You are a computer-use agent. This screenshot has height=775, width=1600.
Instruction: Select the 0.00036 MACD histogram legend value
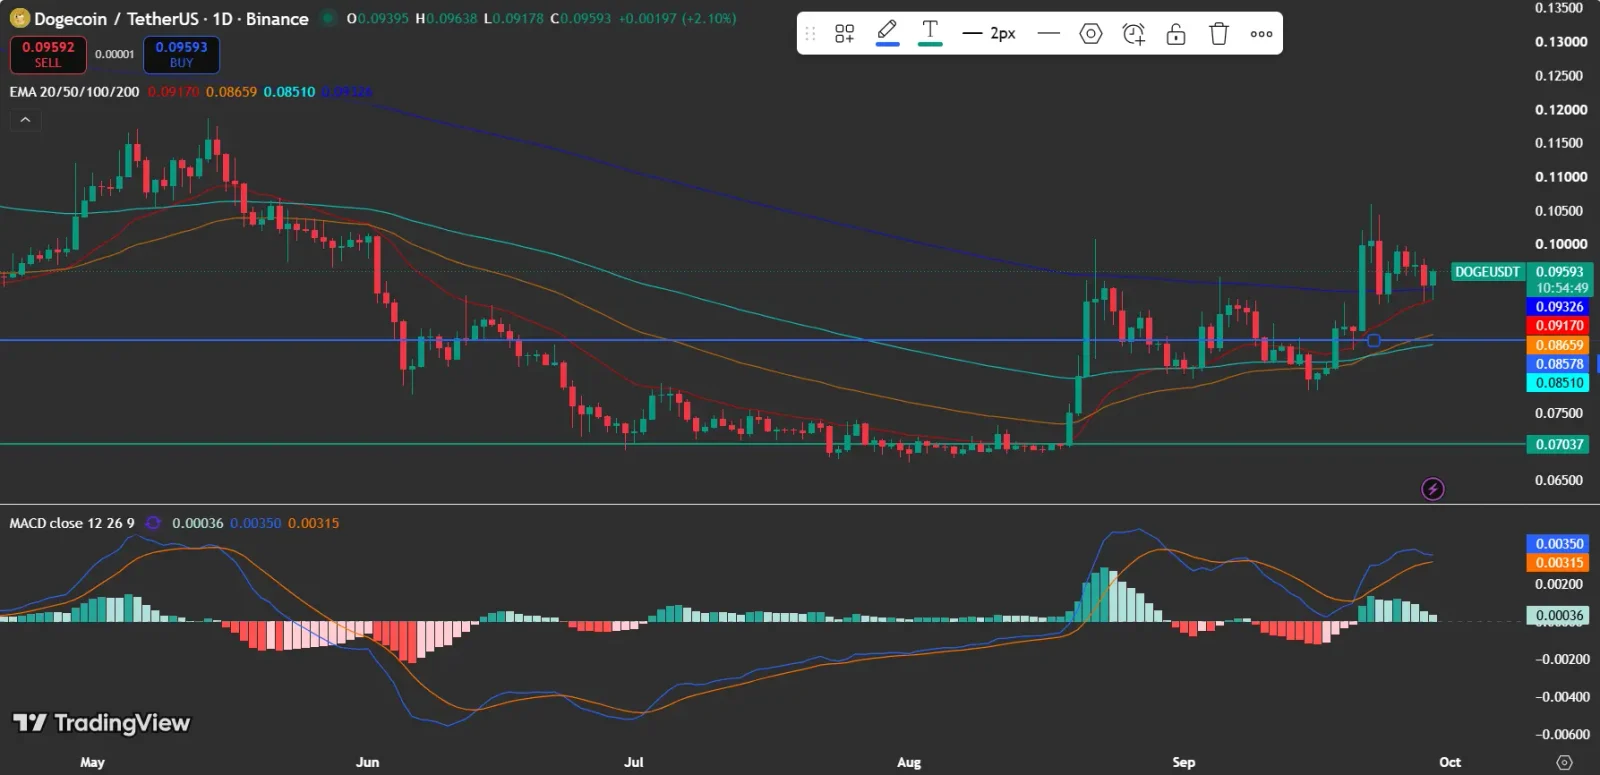coord(198,523)
